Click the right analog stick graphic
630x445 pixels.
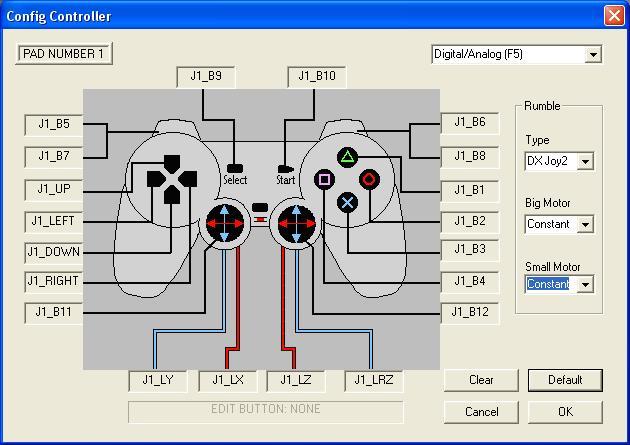coord(297,223)
